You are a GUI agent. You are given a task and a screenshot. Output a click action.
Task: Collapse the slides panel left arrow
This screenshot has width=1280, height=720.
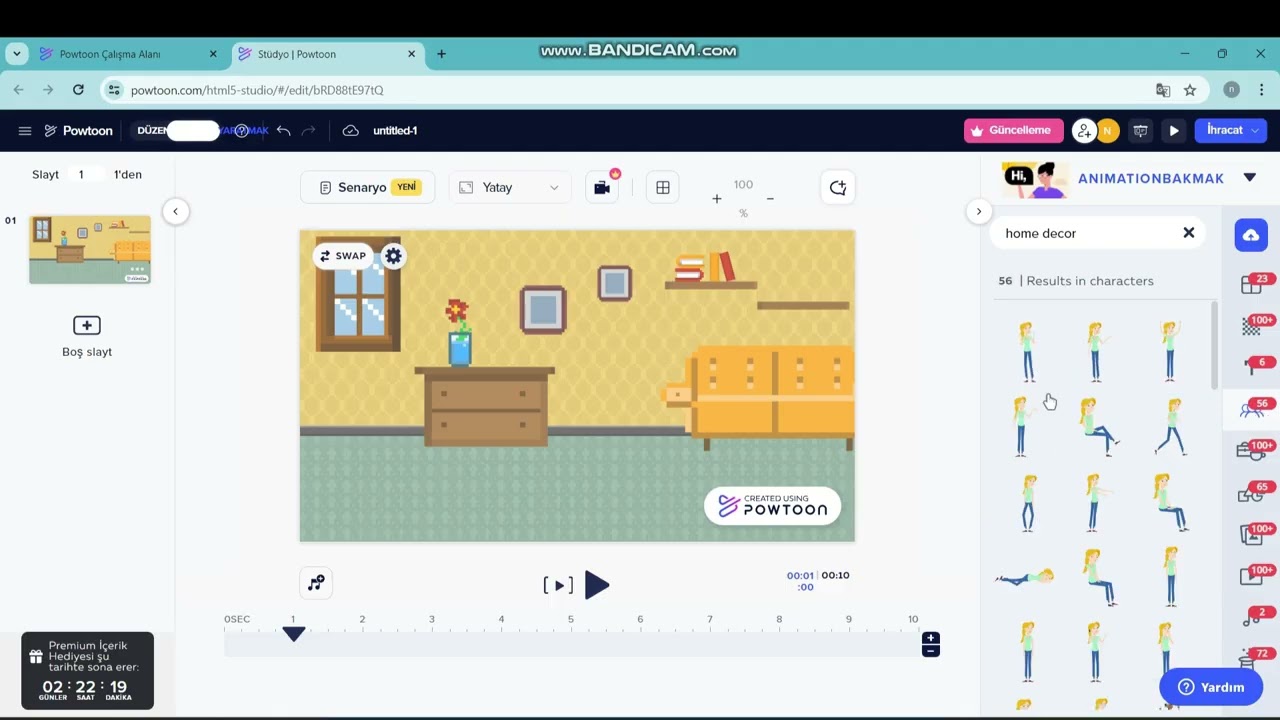point(175,211)
